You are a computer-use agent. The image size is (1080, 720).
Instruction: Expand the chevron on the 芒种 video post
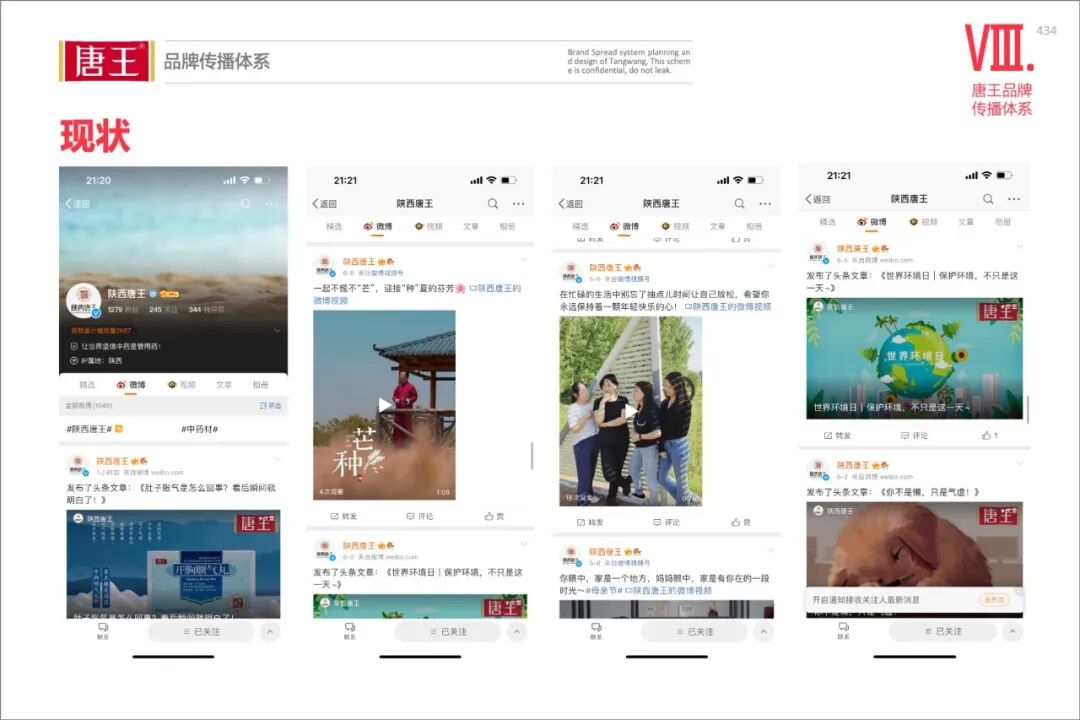pos(523,260)
